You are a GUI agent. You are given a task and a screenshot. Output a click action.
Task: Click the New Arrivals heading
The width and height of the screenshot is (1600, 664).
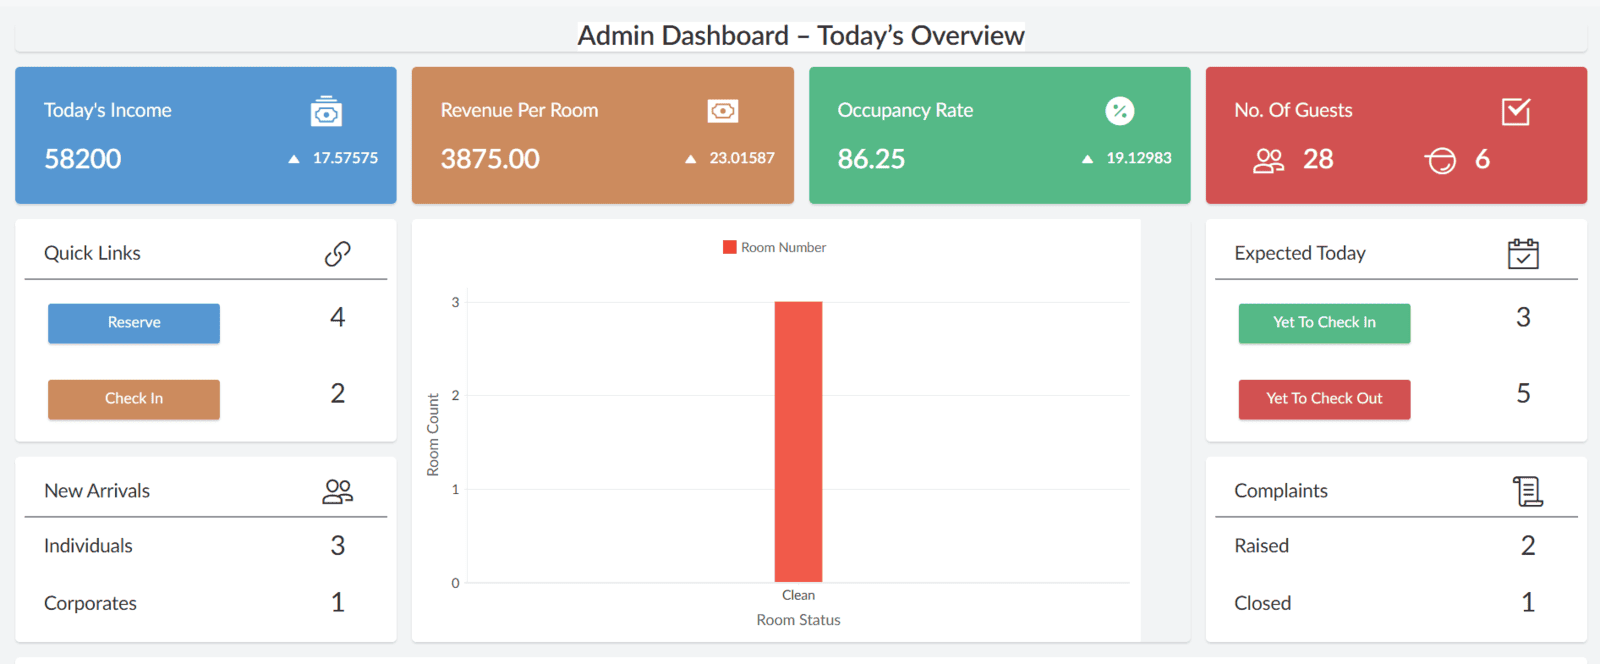[97, 491]
